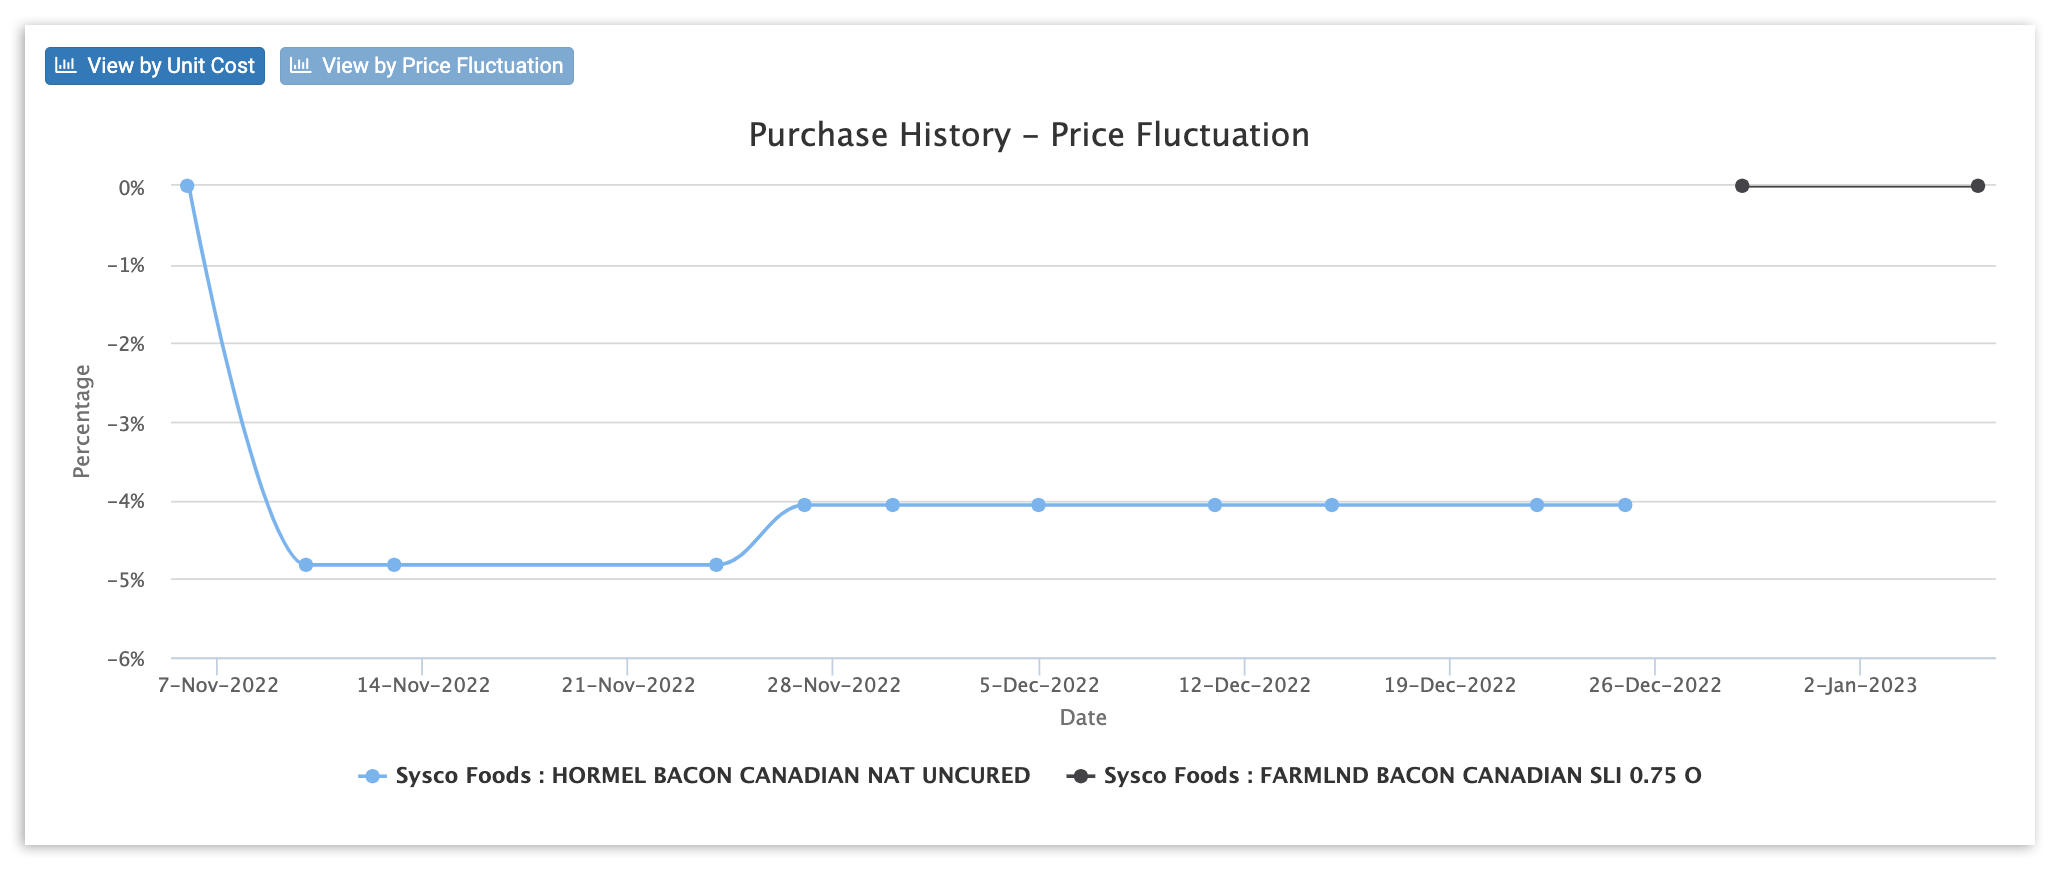Select the last HORMEL data point on the line
This screenshot has height=870, width=2060.
tap(1625, 505)
